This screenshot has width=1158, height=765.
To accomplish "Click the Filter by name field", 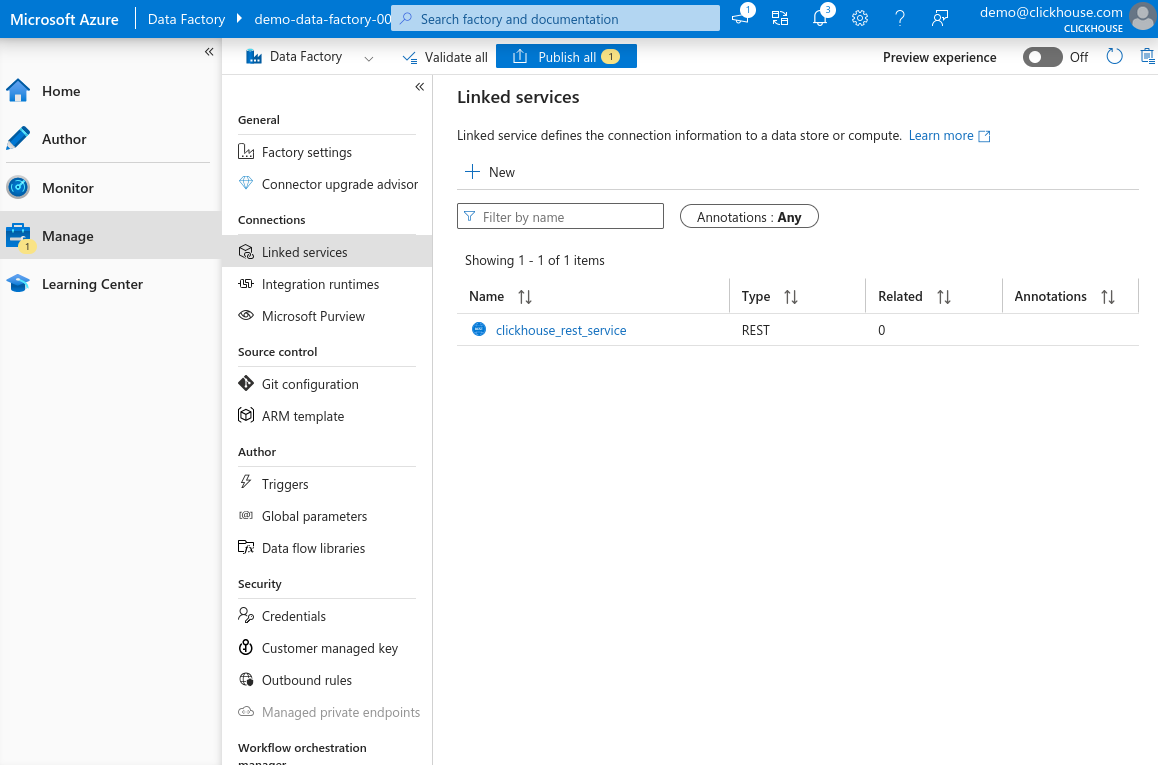I will click(x=560, y=216).
